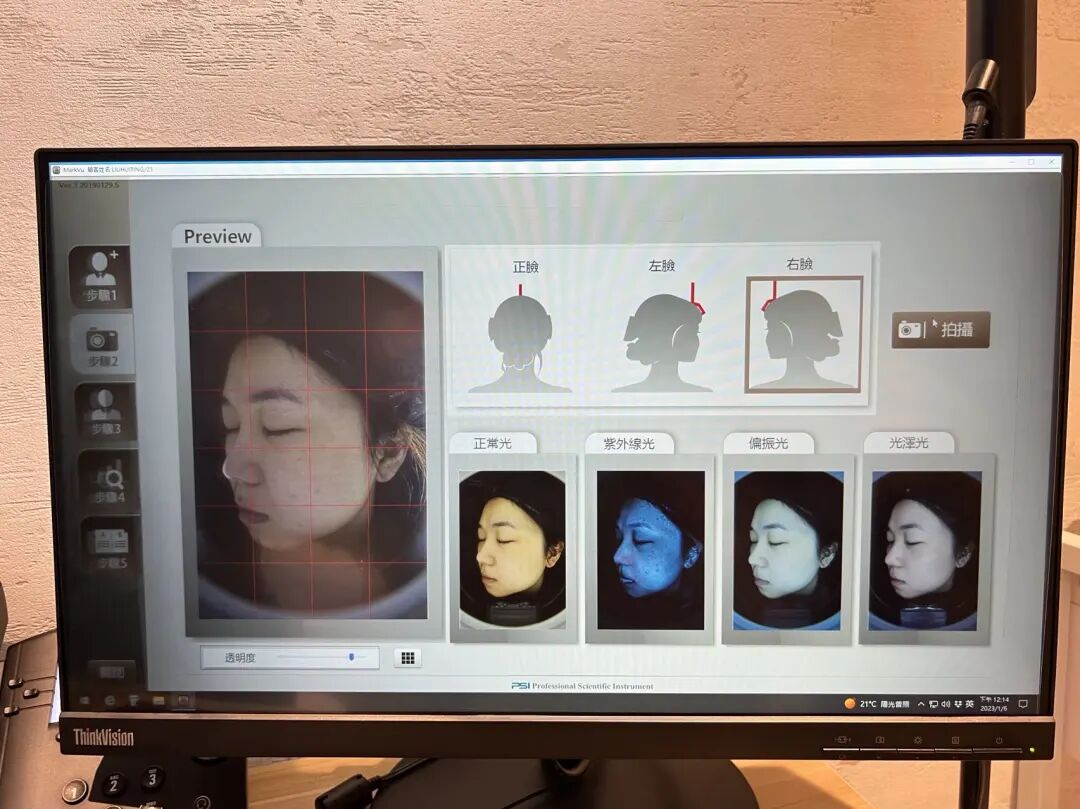Open the blue UV light face thumbnail

(650, 549)
